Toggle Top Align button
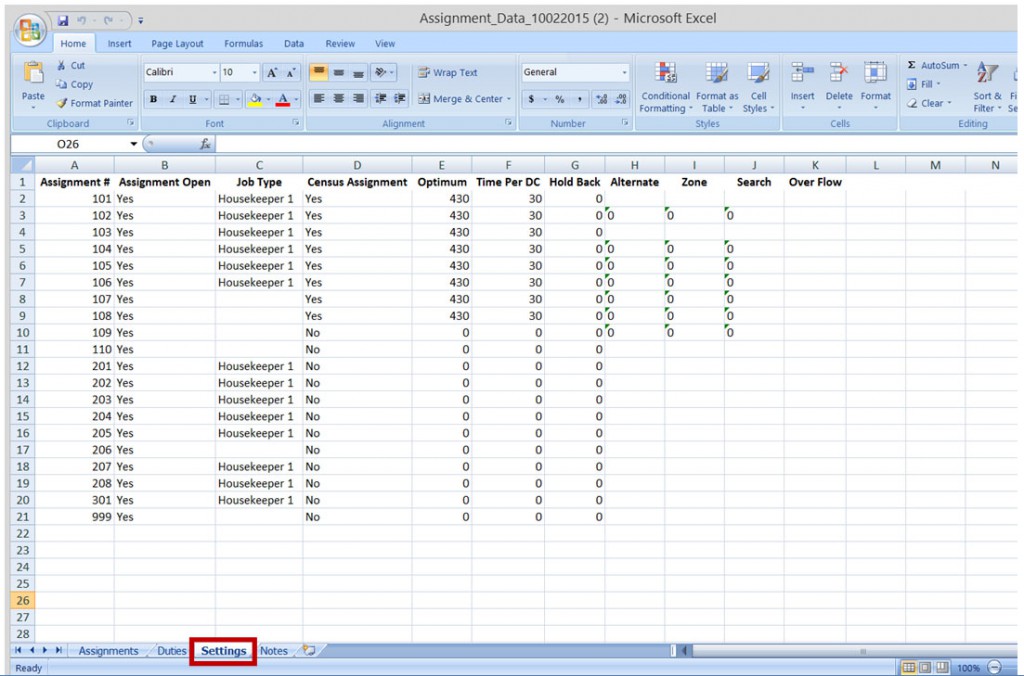This screenshot has width=1024, height=676. pos(319,72)
